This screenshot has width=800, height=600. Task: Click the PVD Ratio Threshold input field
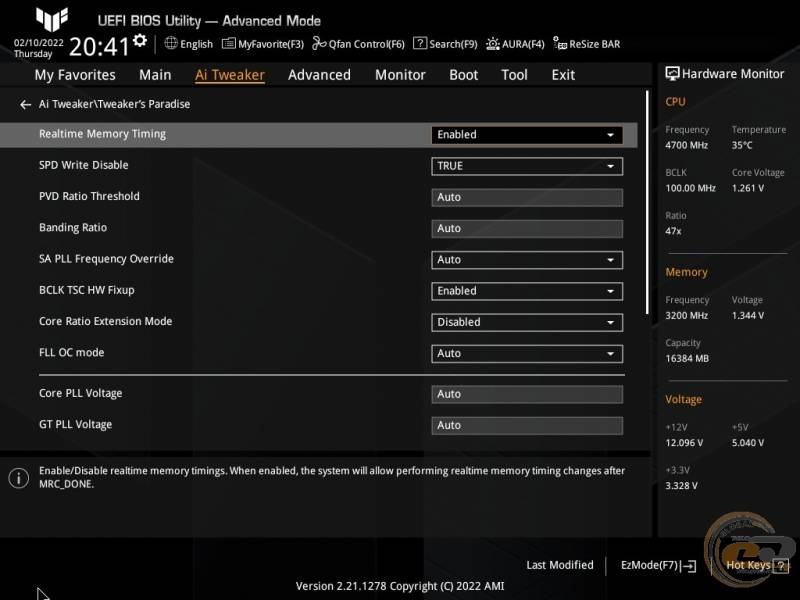[x=527, y=197]
